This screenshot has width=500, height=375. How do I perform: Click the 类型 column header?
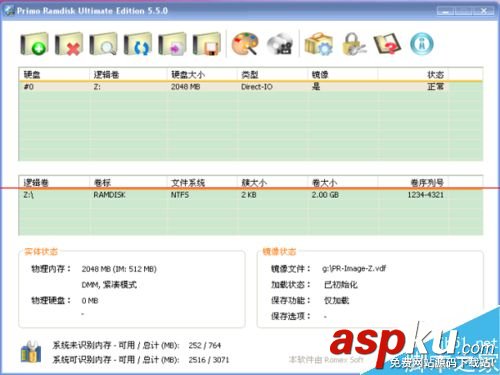pyautogui.click(x=249, y=74)
